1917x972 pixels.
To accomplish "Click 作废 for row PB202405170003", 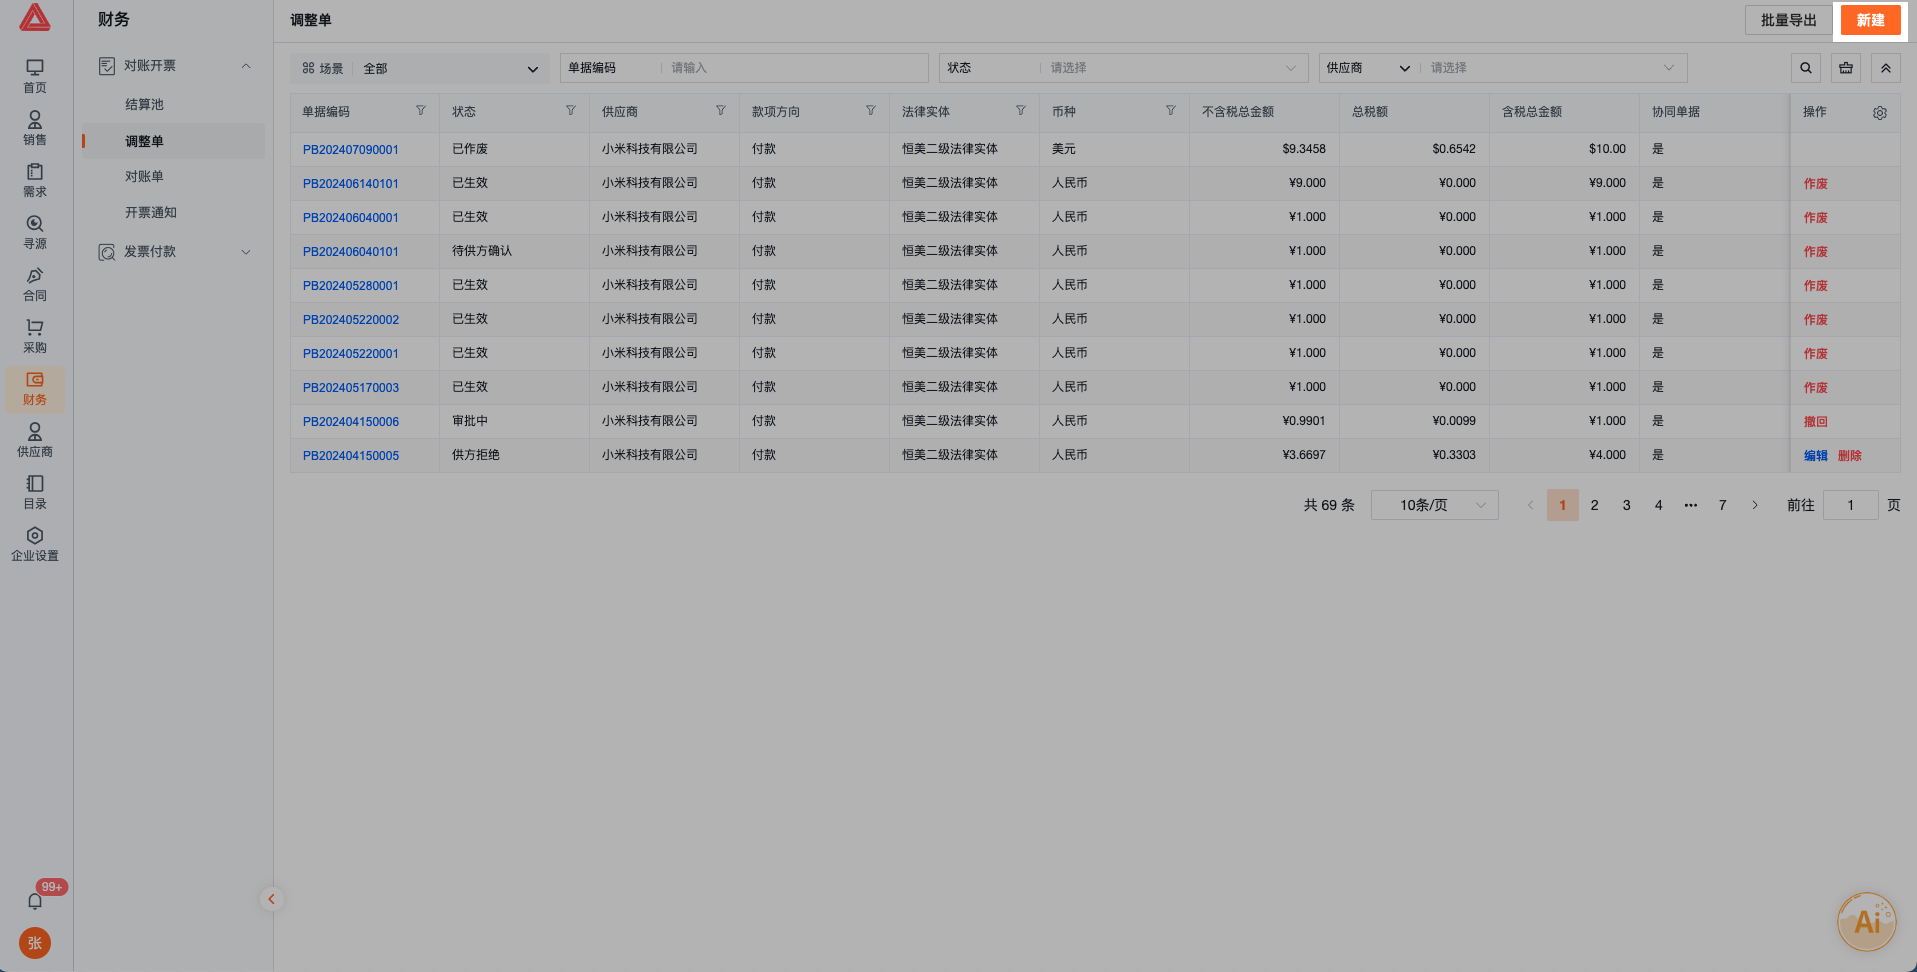I will coord(1815,388).
